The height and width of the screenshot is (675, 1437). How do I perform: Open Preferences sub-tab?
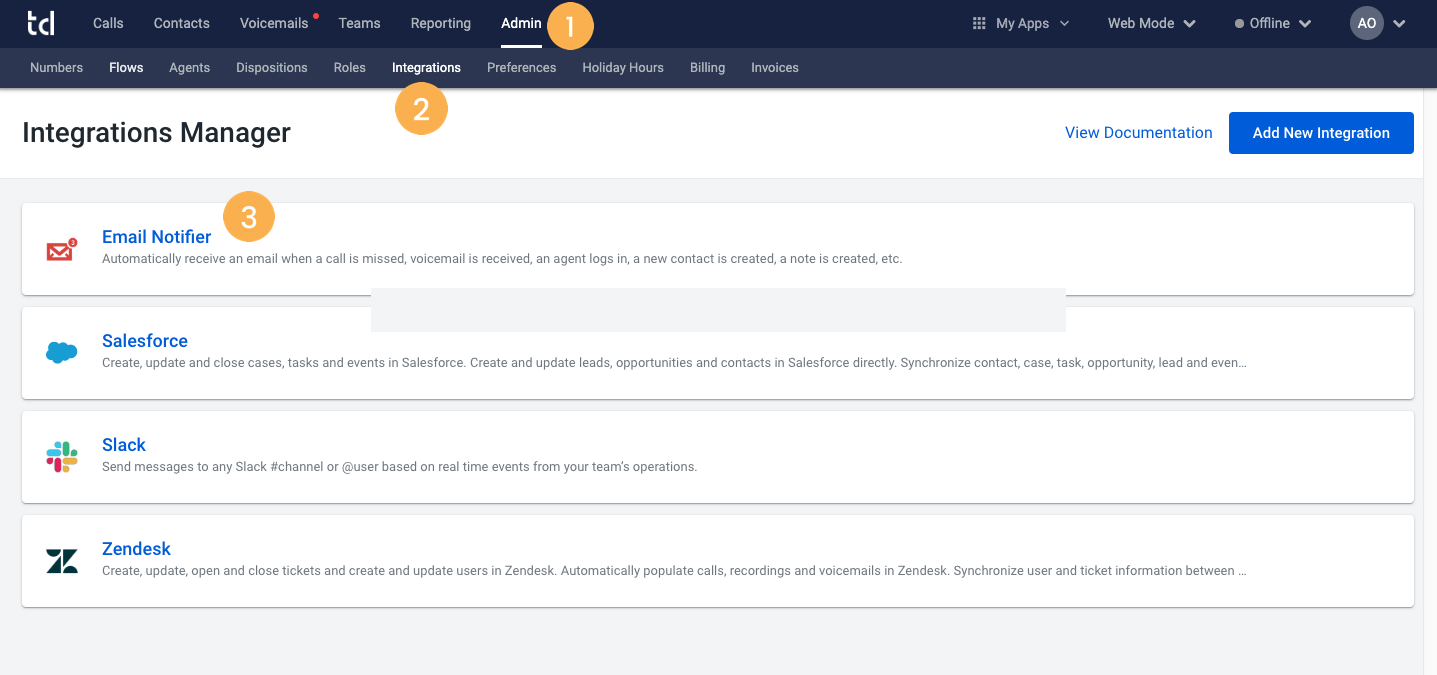point(521,67)
